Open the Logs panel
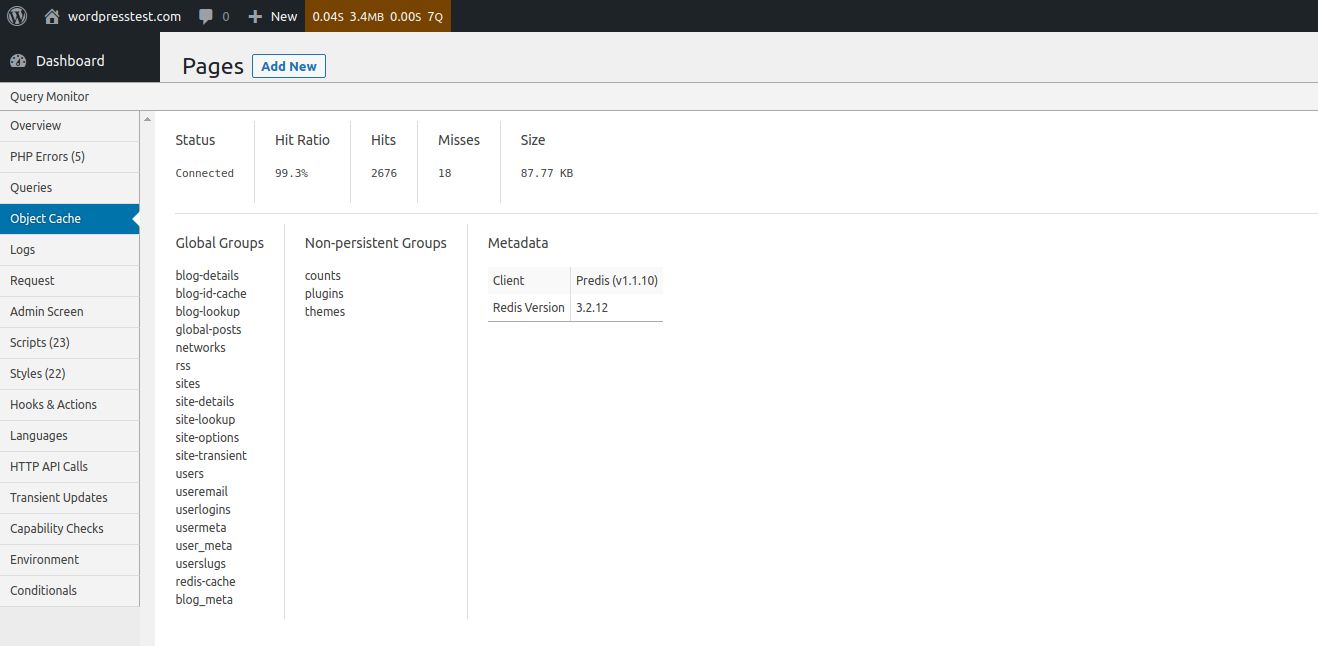Screen dimensions: 1318x646 pos(22,249)
